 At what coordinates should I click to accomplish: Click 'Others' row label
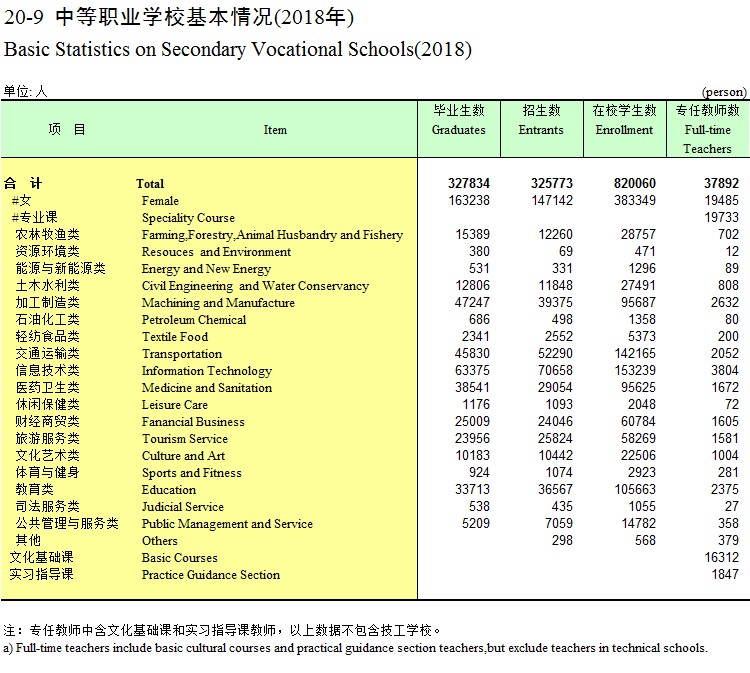pos(159,541)
